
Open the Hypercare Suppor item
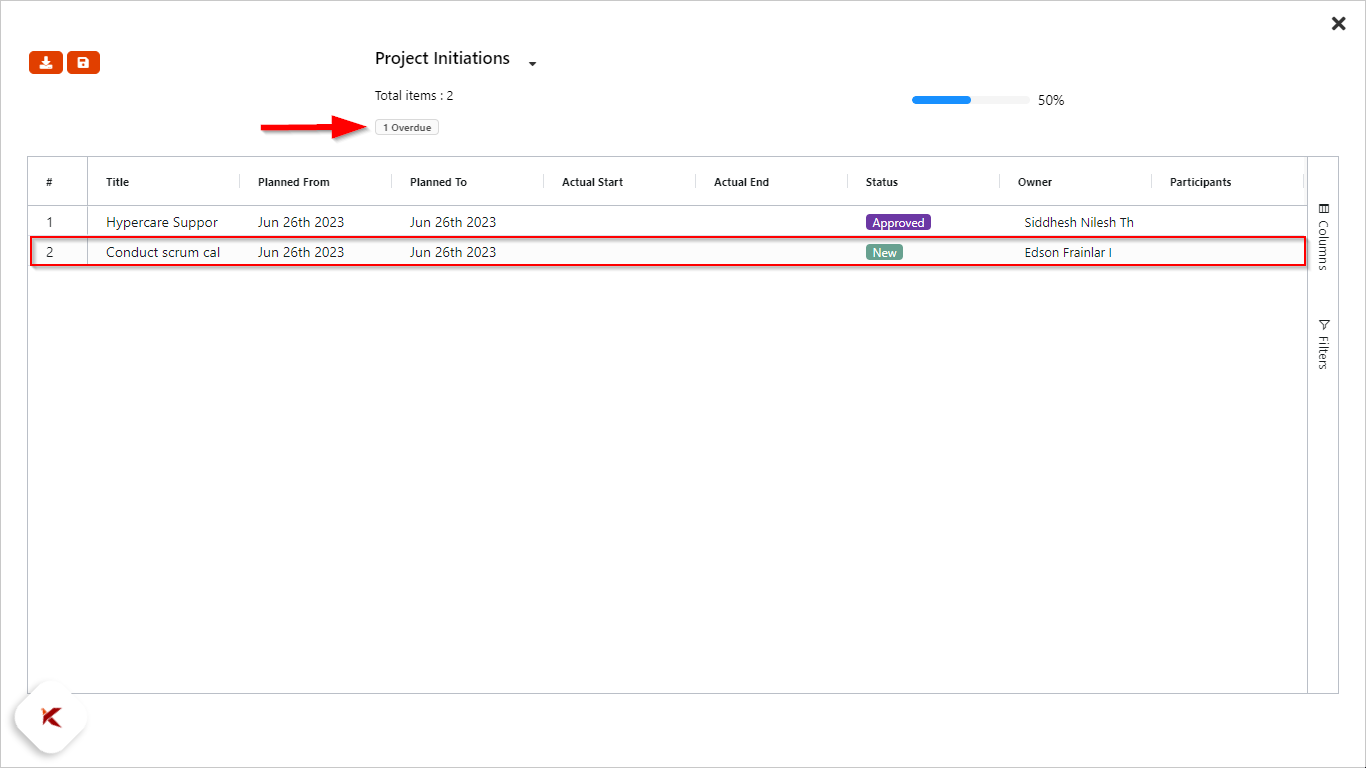click(x=161, y=222)
